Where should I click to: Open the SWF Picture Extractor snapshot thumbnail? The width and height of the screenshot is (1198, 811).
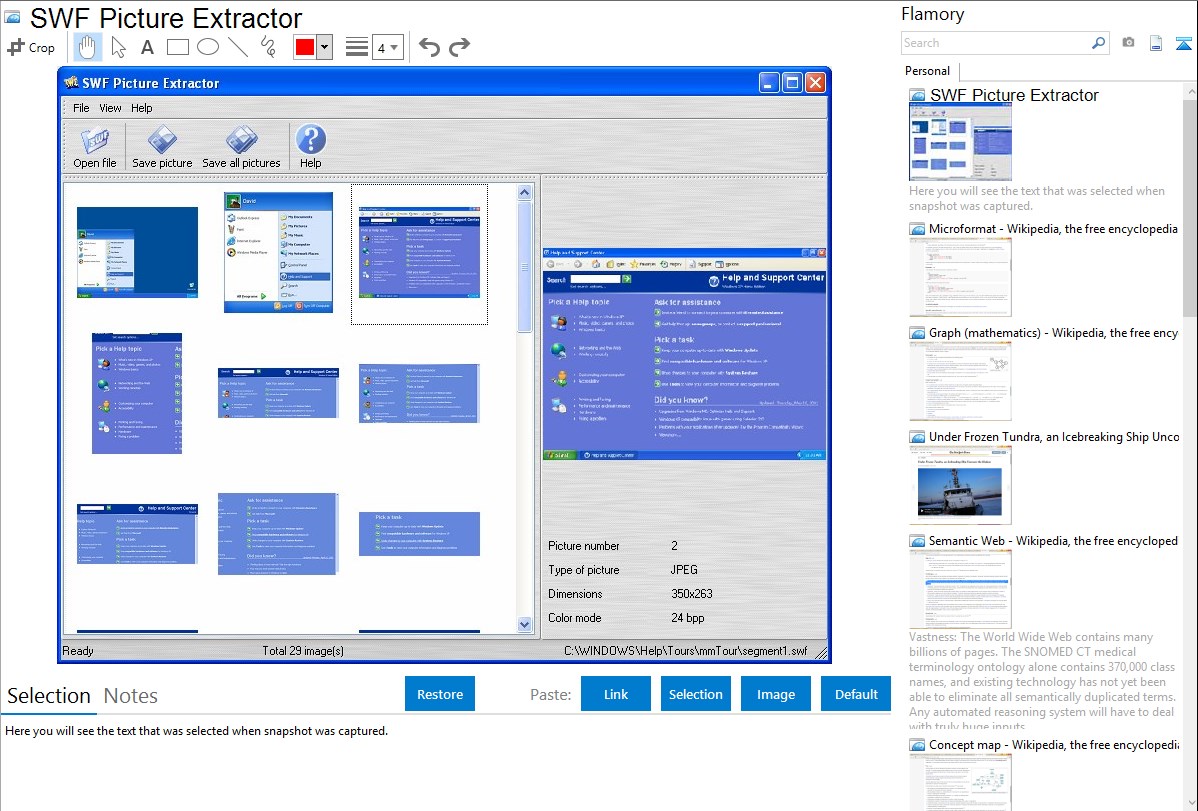(960, 143)
